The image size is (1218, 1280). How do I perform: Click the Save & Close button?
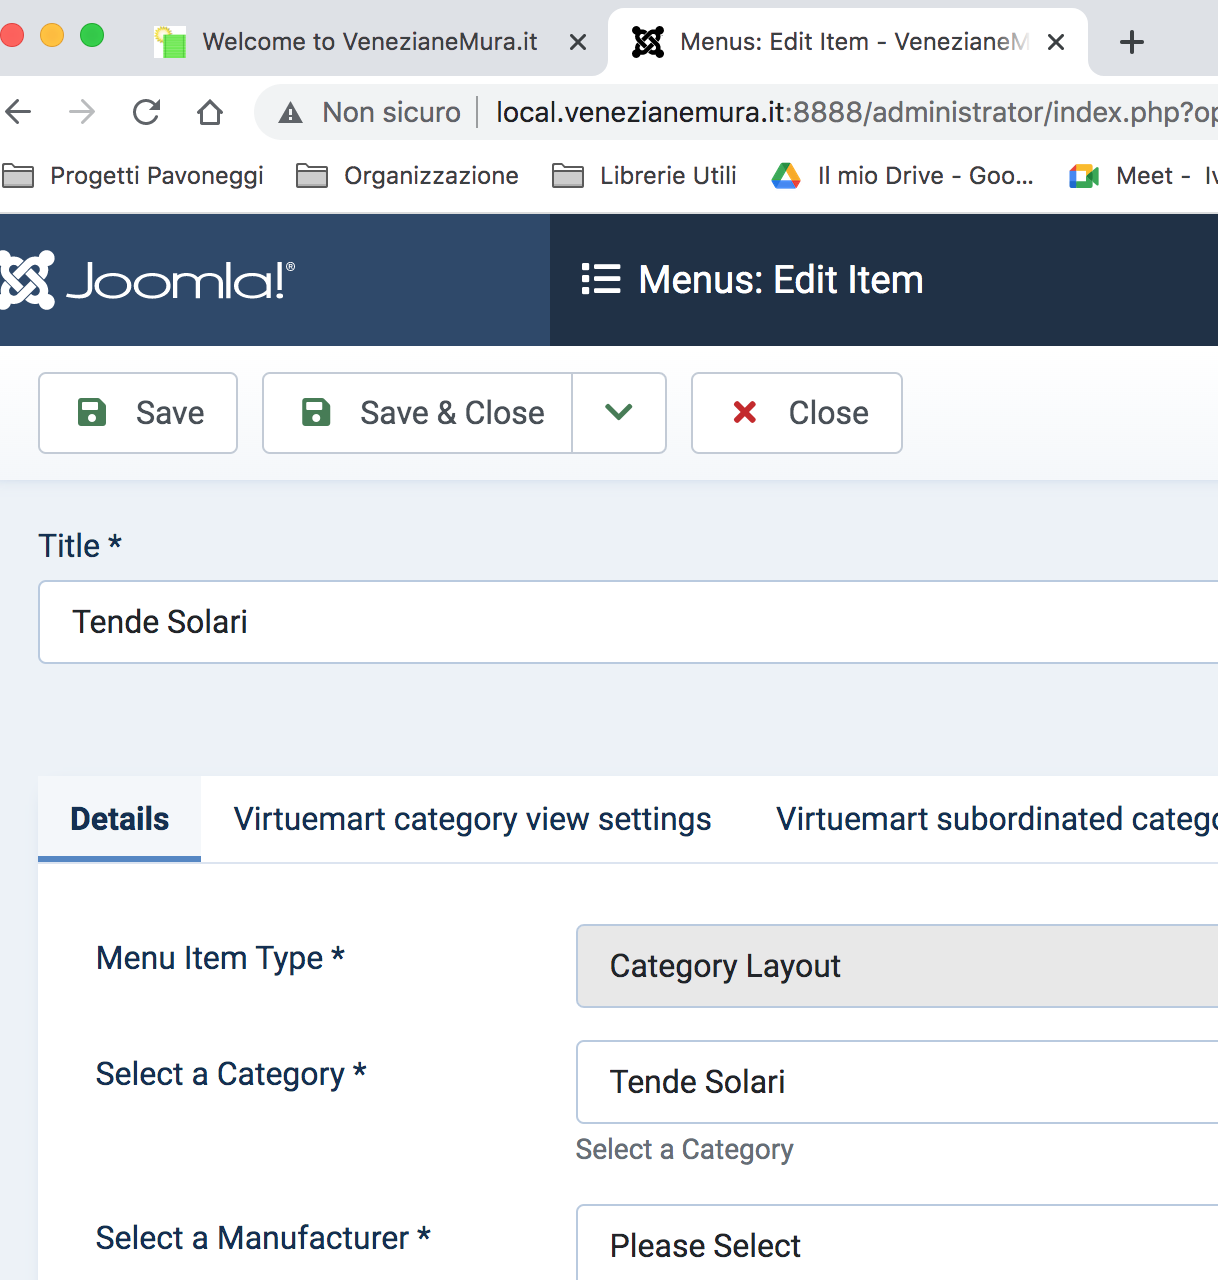[417, 413]
